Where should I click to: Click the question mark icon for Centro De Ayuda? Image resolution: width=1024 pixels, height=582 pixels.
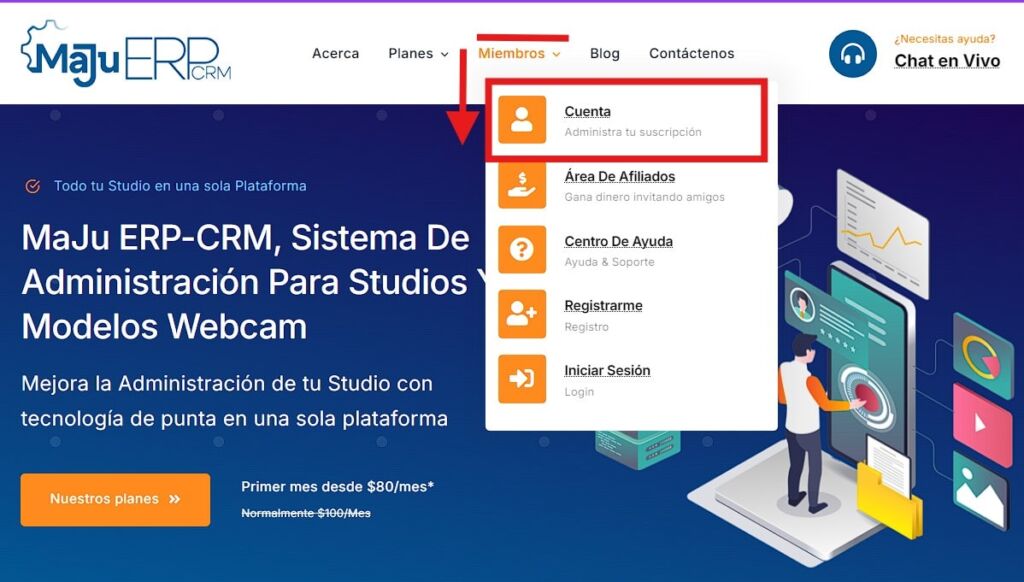(x=521, y=250)
